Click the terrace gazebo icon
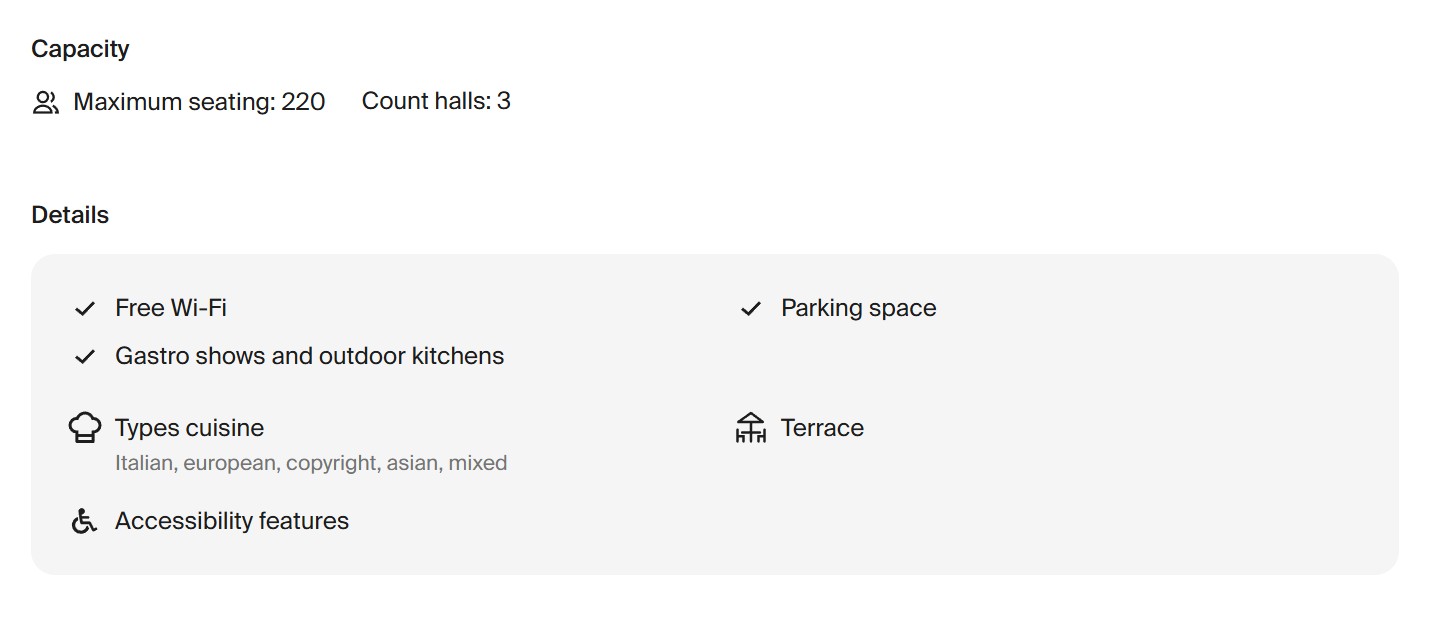The height and width of the screenshot is (626, 1438). 750,428
